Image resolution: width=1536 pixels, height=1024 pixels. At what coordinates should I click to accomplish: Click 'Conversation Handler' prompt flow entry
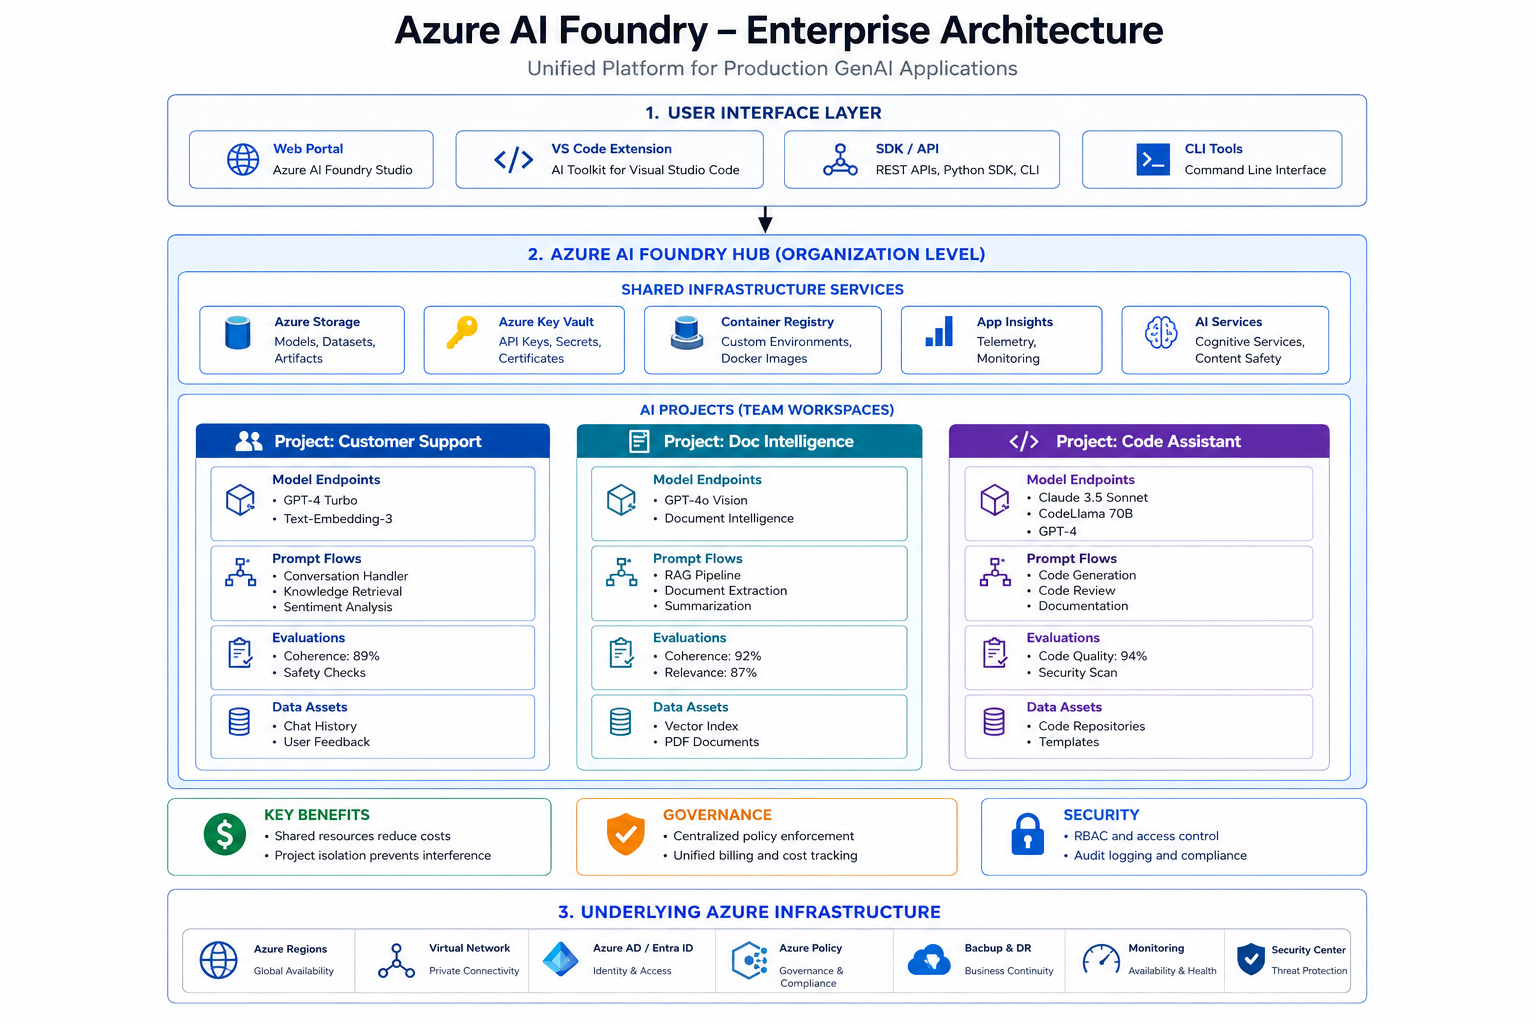click(346, 577)
